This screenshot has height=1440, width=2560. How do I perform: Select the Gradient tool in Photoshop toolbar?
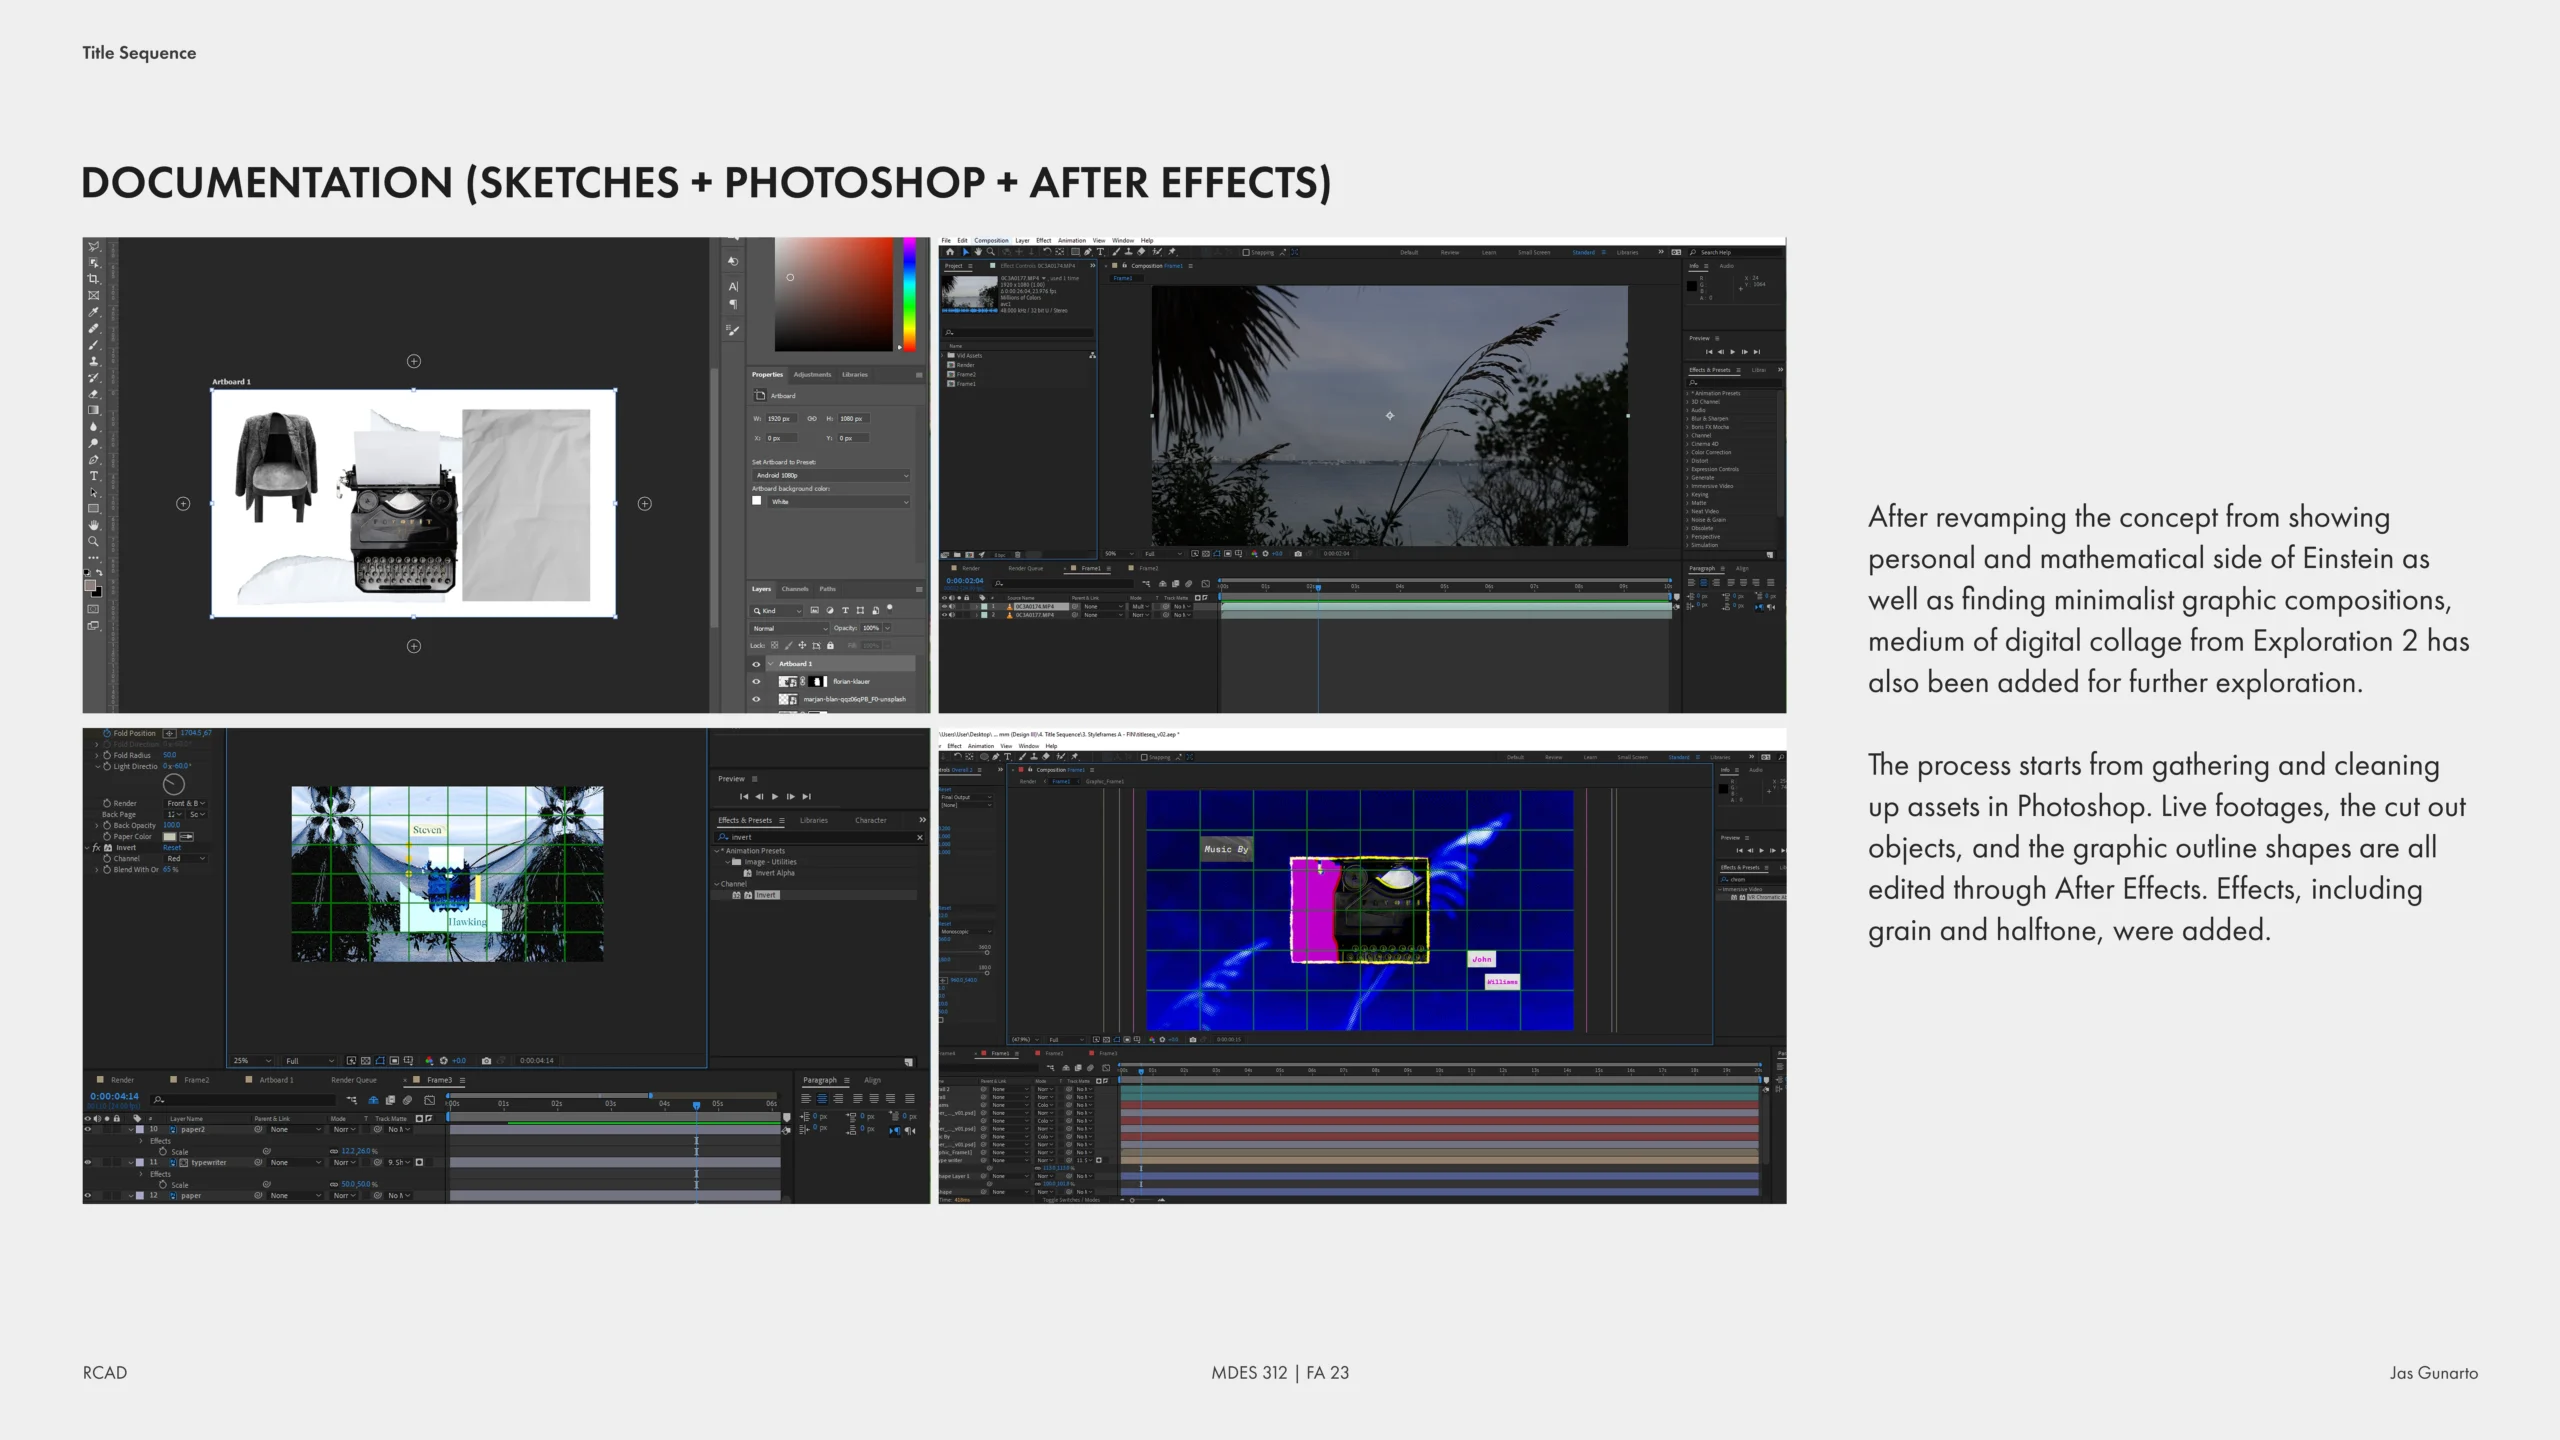pos(93,410)
